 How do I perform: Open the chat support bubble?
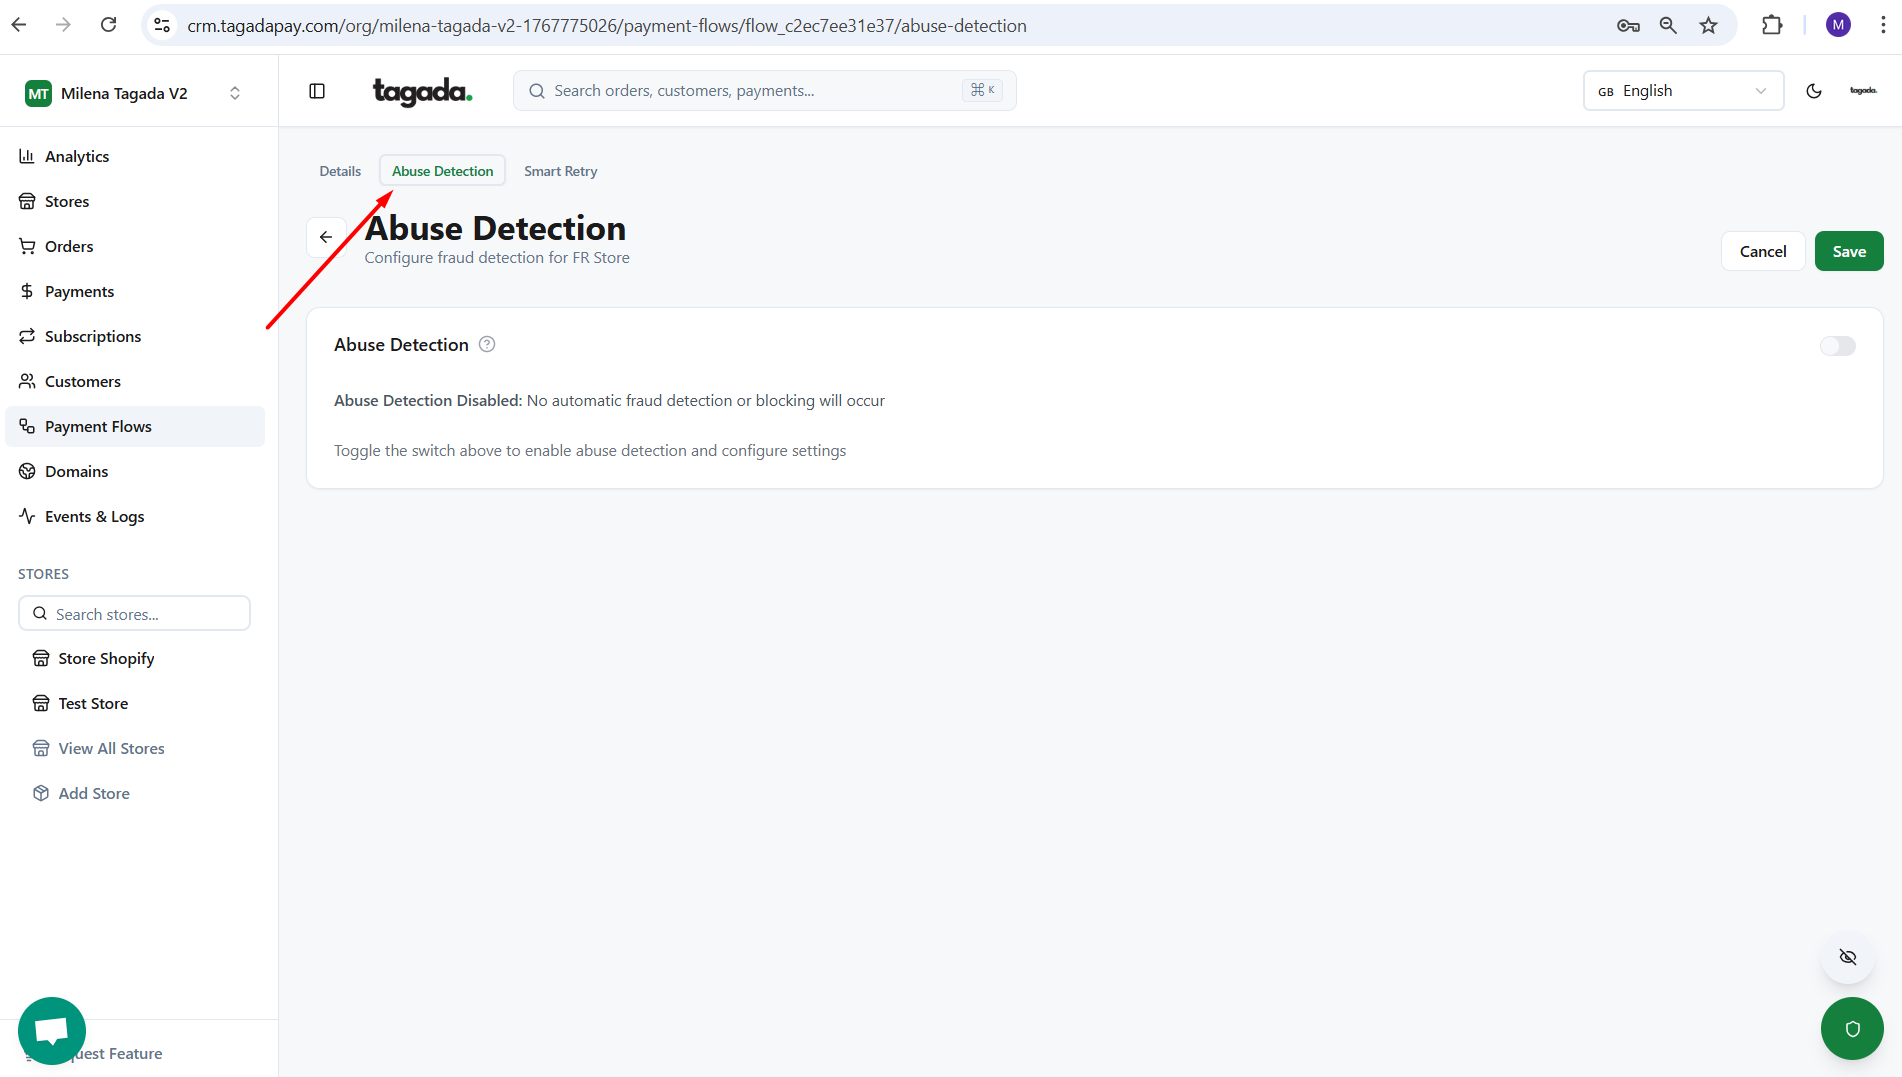[52, 1030]
